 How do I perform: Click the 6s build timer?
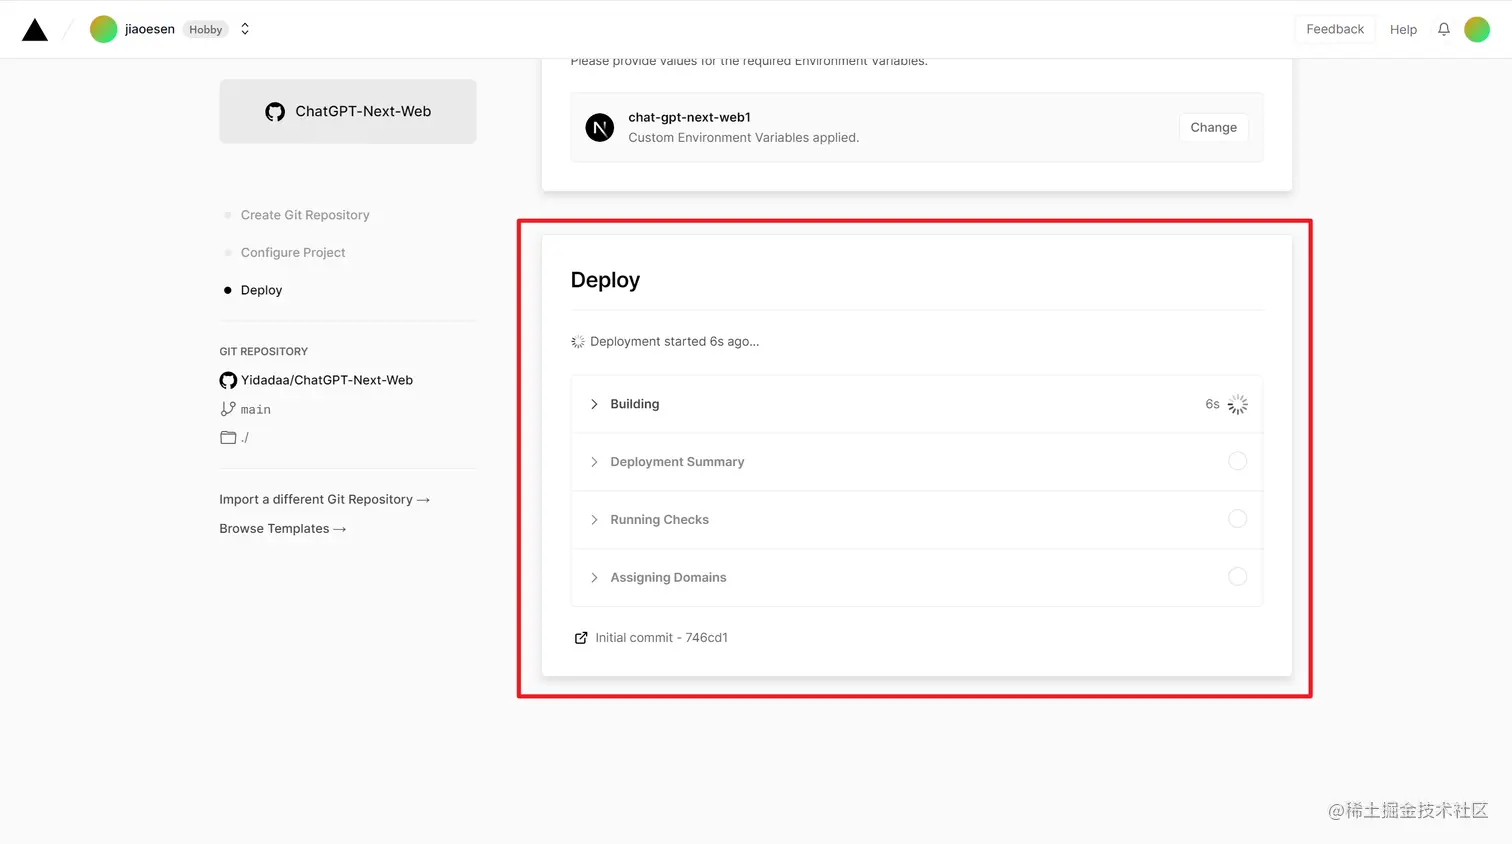[1212, 404]
